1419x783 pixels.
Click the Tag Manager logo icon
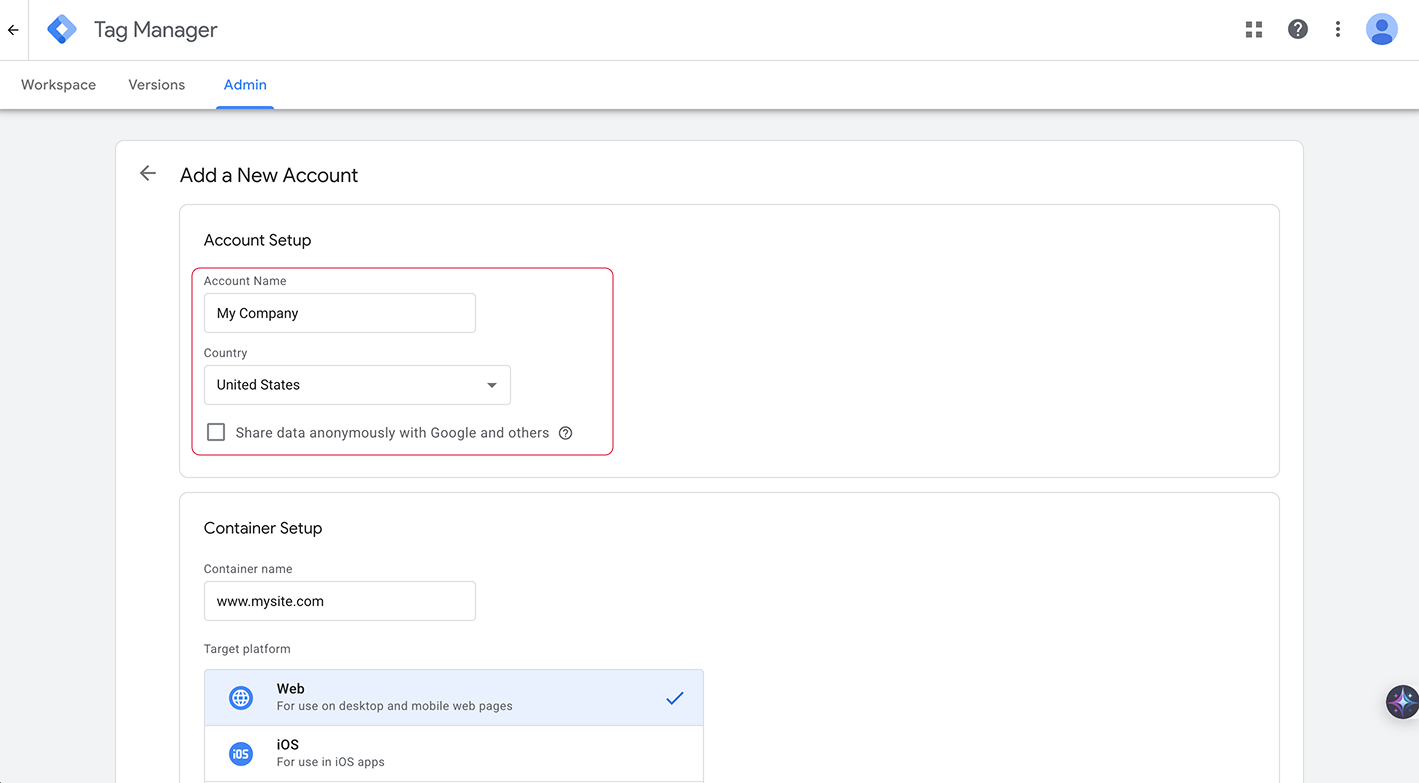62,30
